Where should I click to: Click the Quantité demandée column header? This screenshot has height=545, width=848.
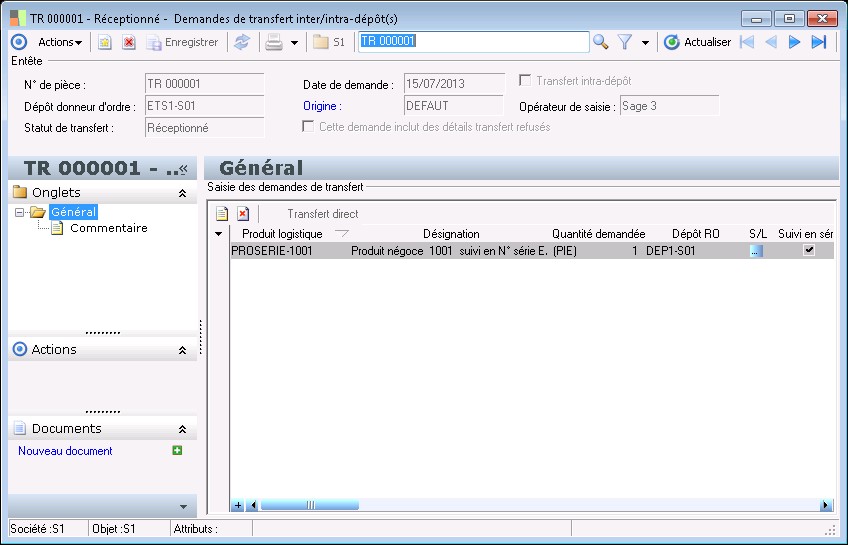(599, 234)
